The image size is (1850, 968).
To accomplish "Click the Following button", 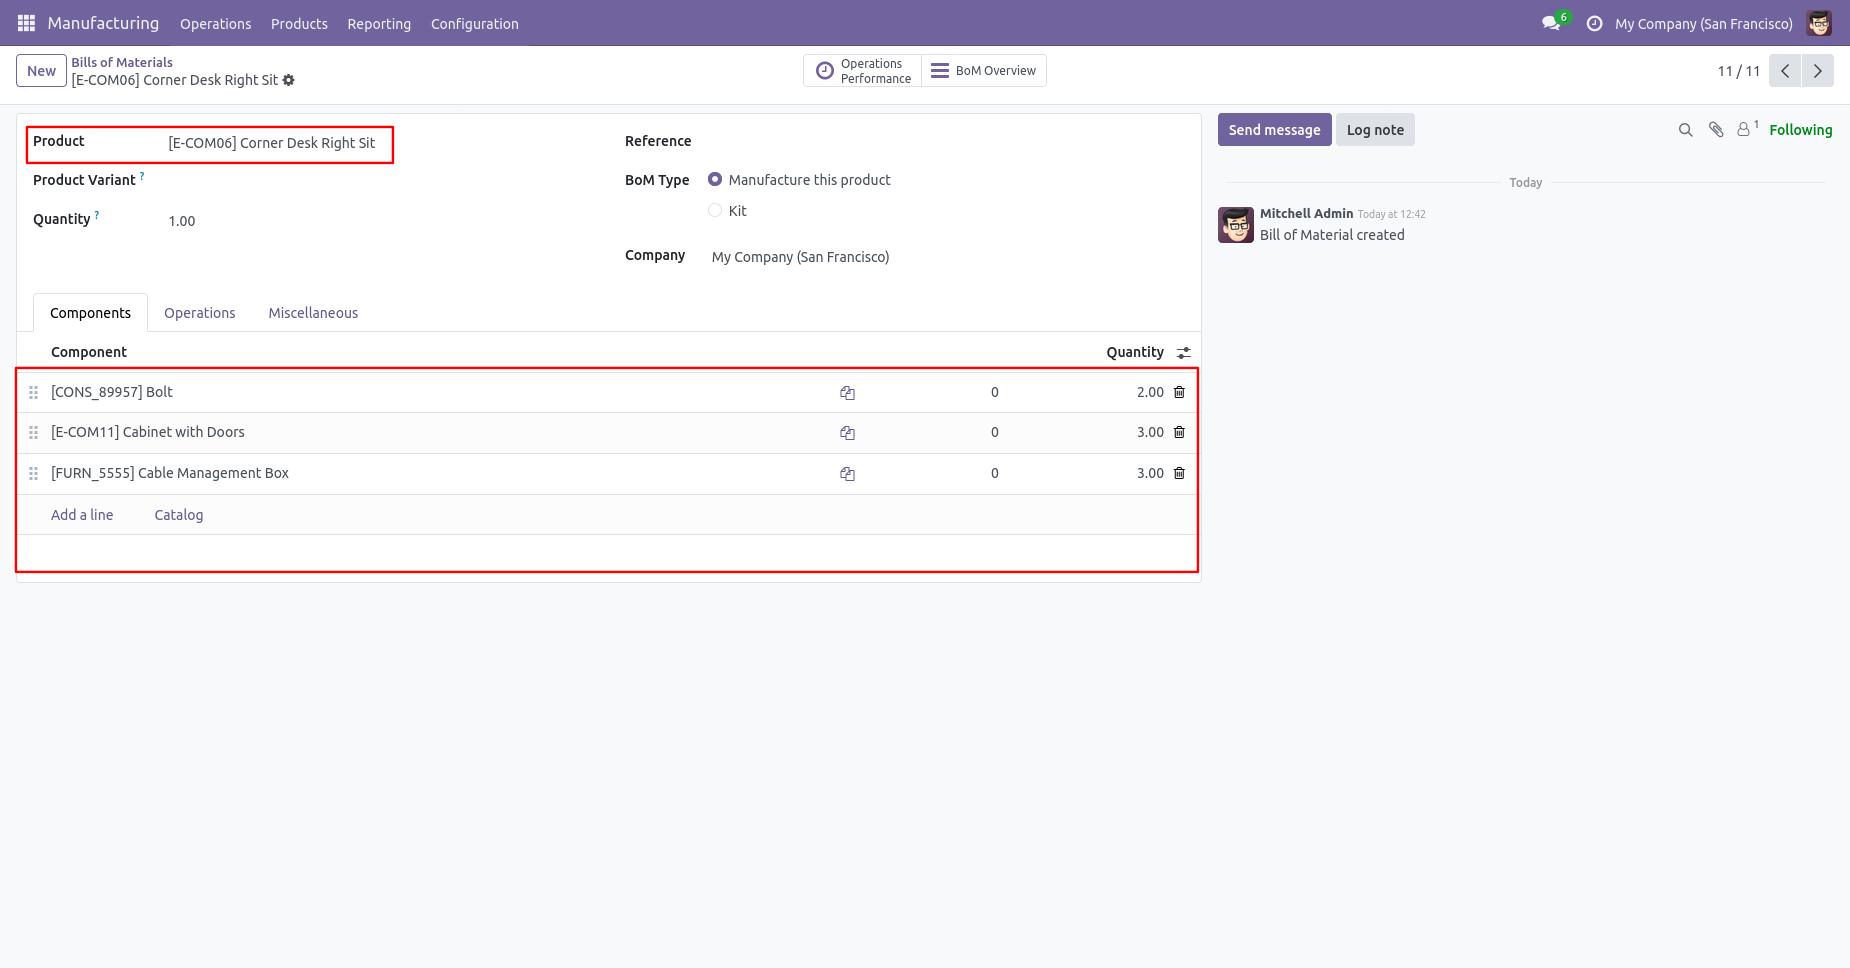I will point(1800,130).
